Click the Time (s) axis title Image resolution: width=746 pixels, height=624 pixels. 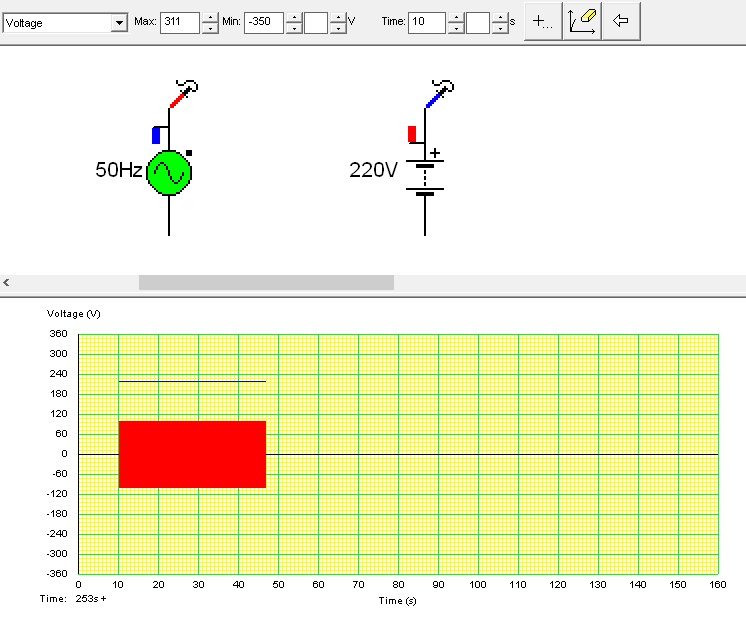pyautogui.click(x=397, y=601)
